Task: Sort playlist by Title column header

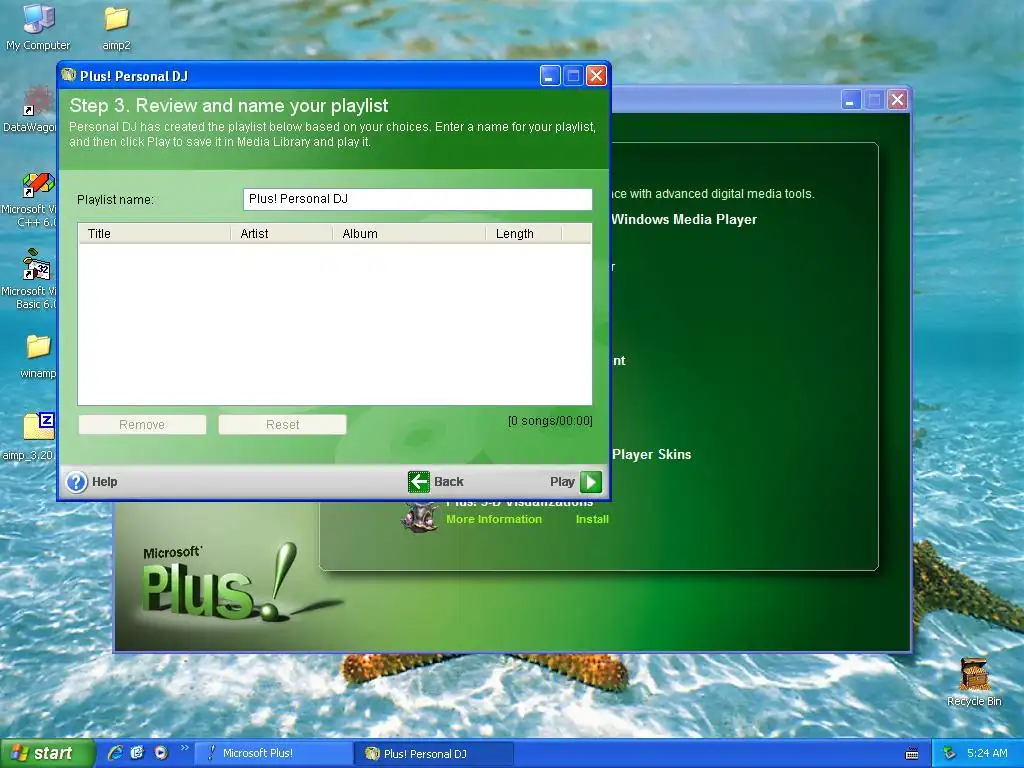Action: (x=154, y=234)
